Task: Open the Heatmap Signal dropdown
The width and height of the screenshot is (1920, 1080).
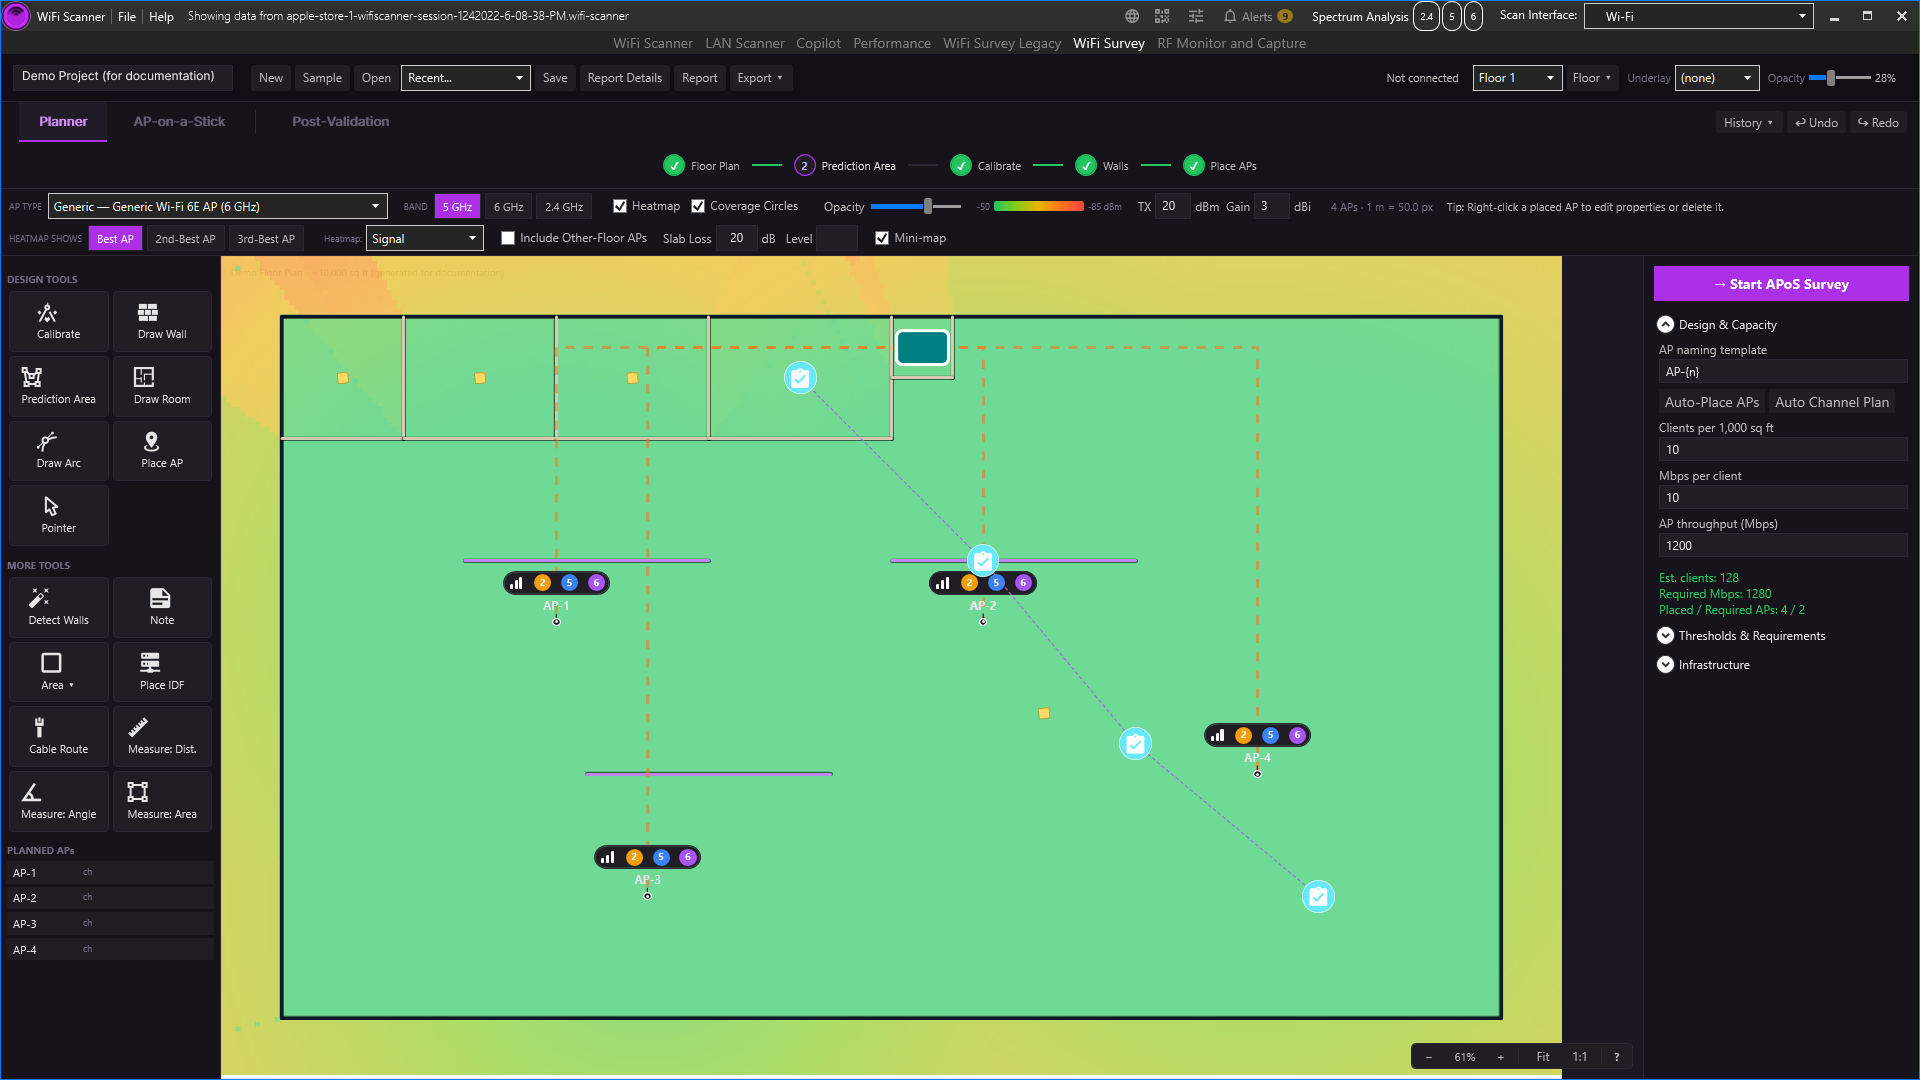Action: [425, 239]
